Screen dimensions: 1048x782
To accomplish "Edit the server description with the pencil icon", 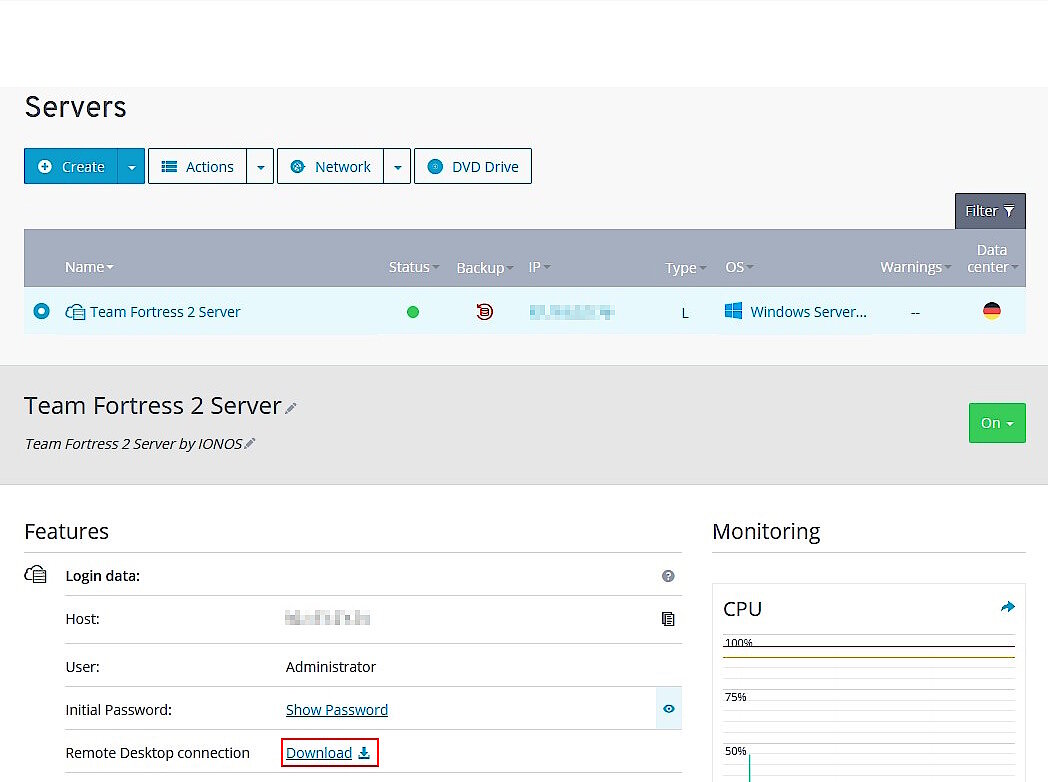I will tap(252, 443).
